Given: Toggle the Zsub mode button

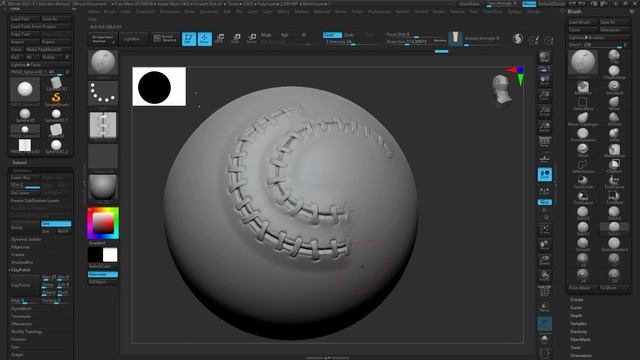Looking at the screenshot, I should point(349,35).
